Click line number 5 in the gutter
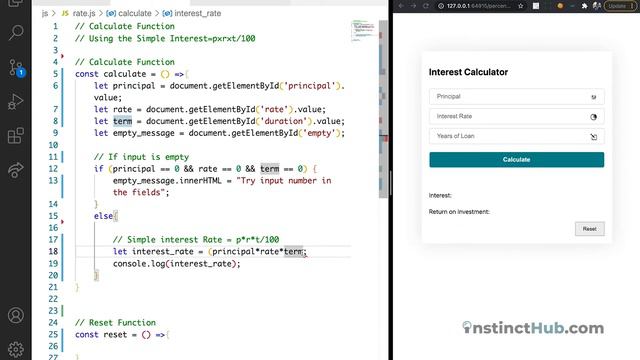 tap(55, 74)
